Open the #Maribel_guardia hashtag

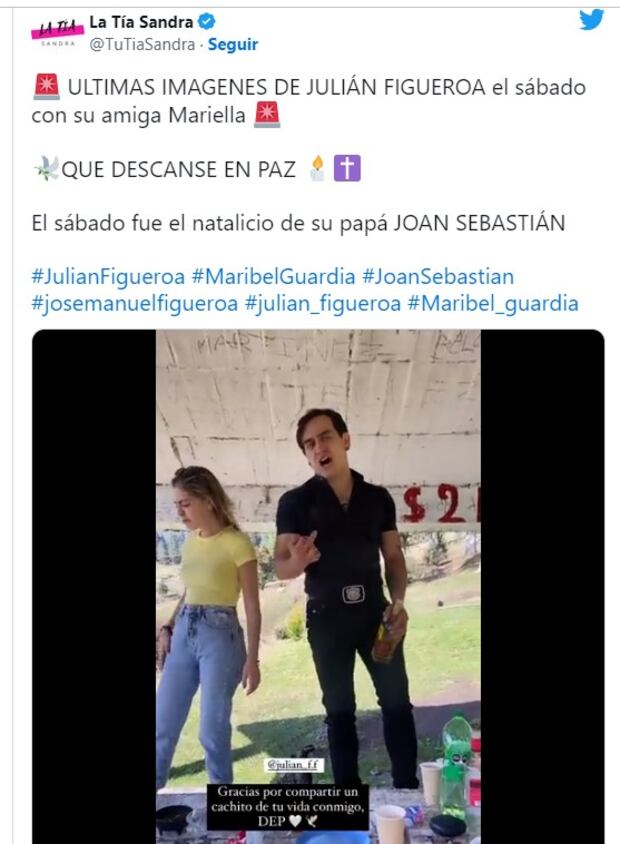coord(493,304)
